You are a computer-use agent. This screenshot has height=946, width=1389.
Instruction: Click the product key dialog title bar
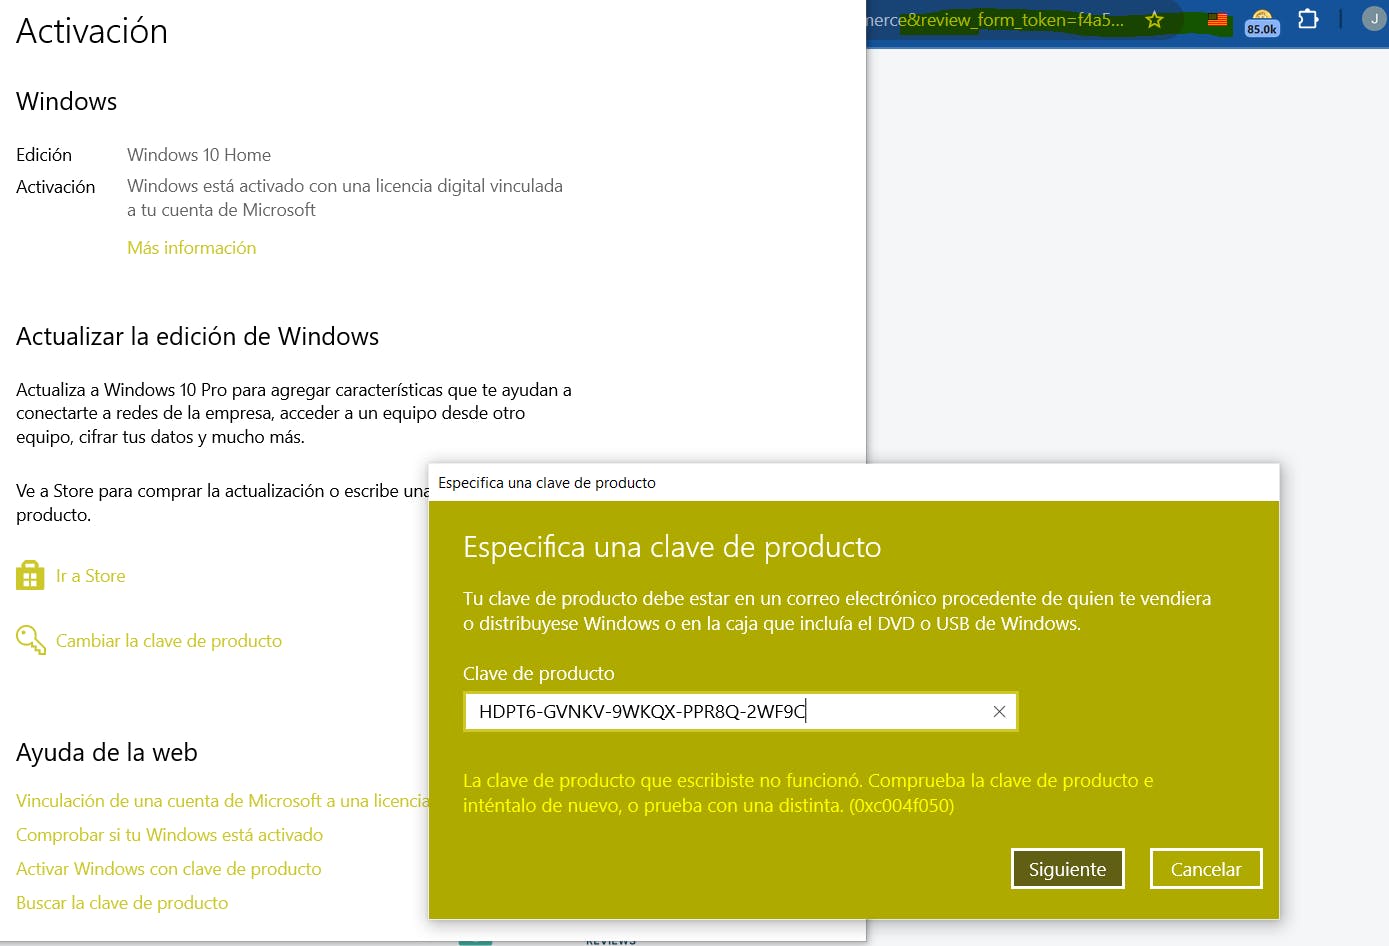850,482
